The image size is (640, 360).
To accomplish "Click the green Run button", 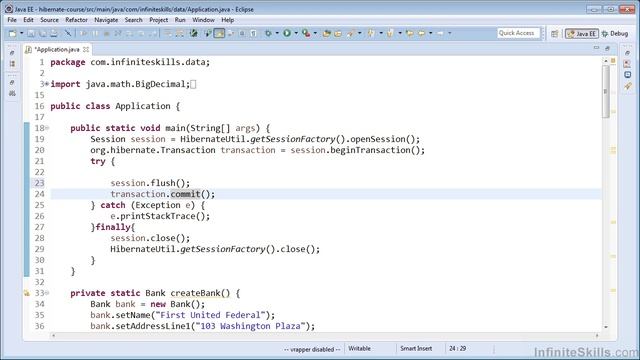I will [x=287, y=33].
